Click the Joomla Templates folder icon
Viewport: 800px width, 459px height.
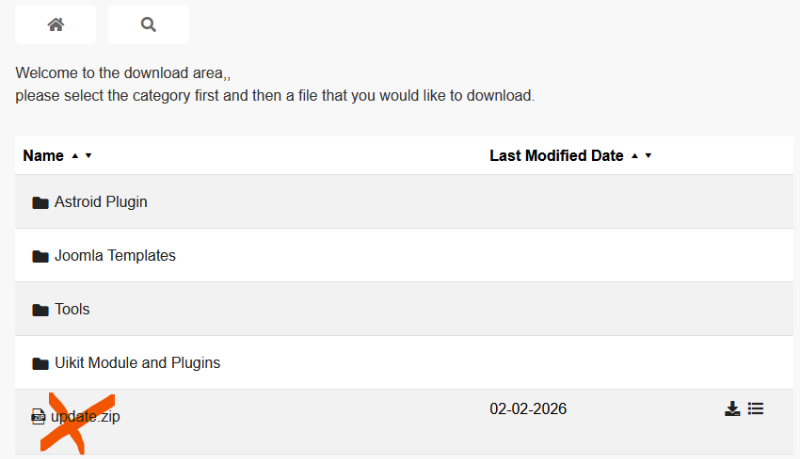coord(40,256)
